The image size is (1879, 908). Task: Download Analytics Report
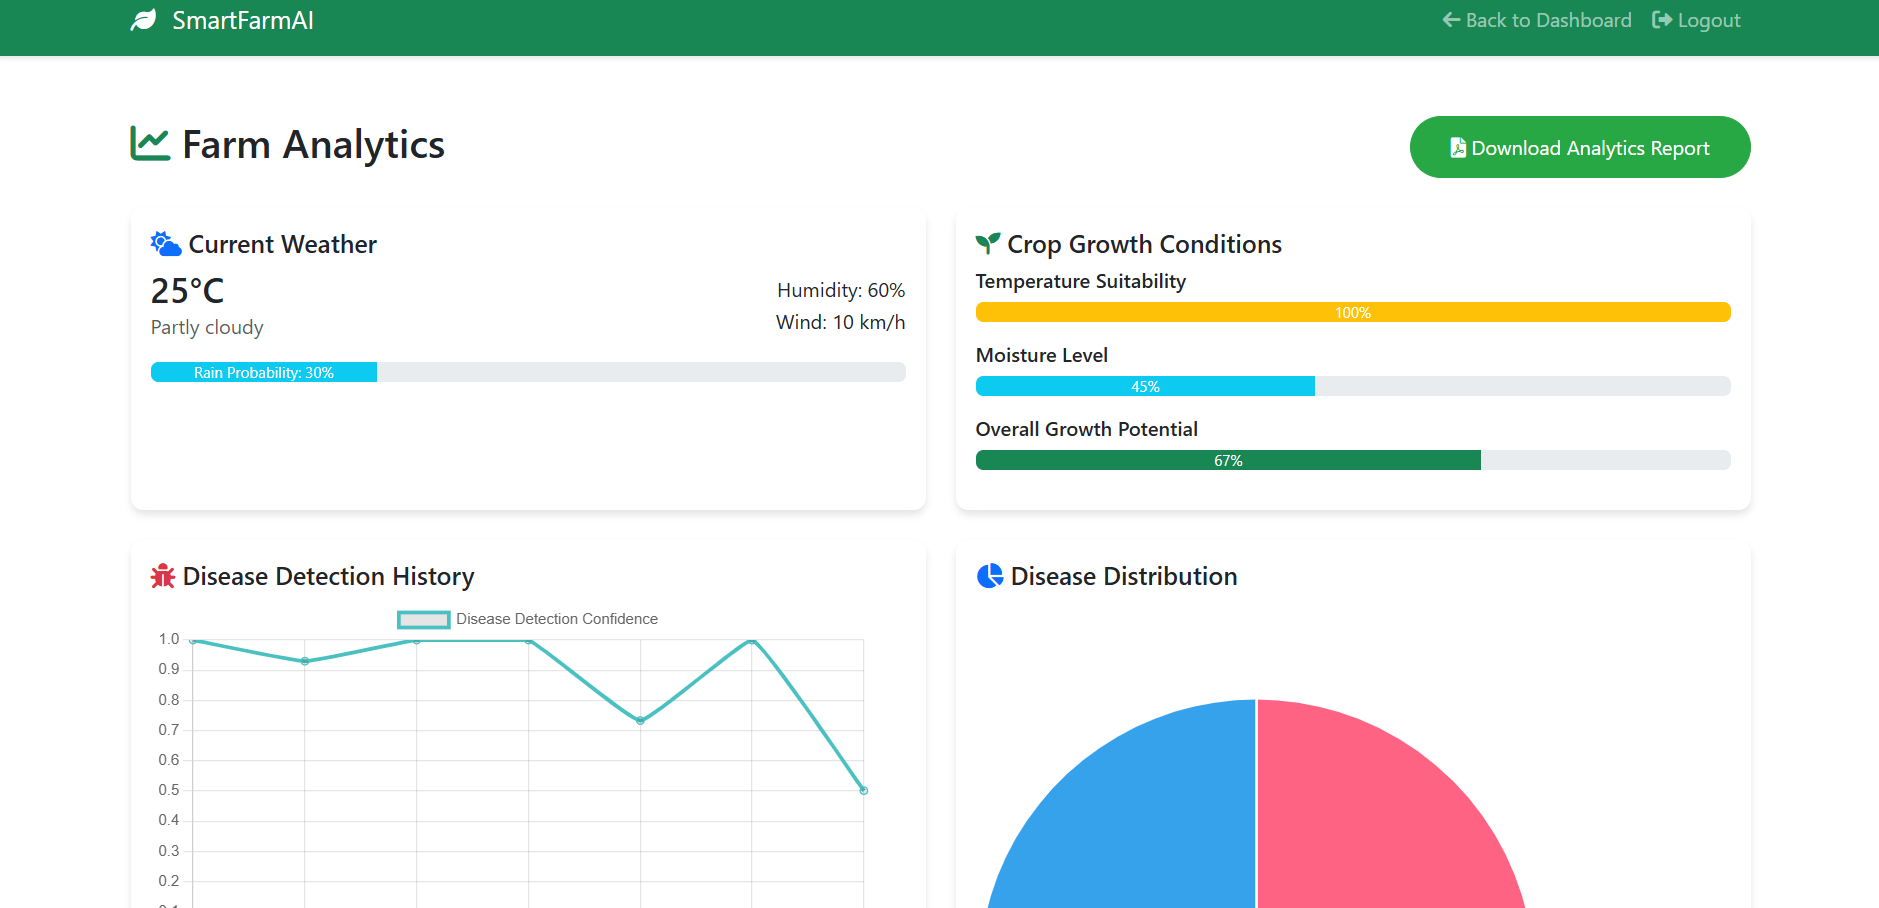[x=1579, y=148]
